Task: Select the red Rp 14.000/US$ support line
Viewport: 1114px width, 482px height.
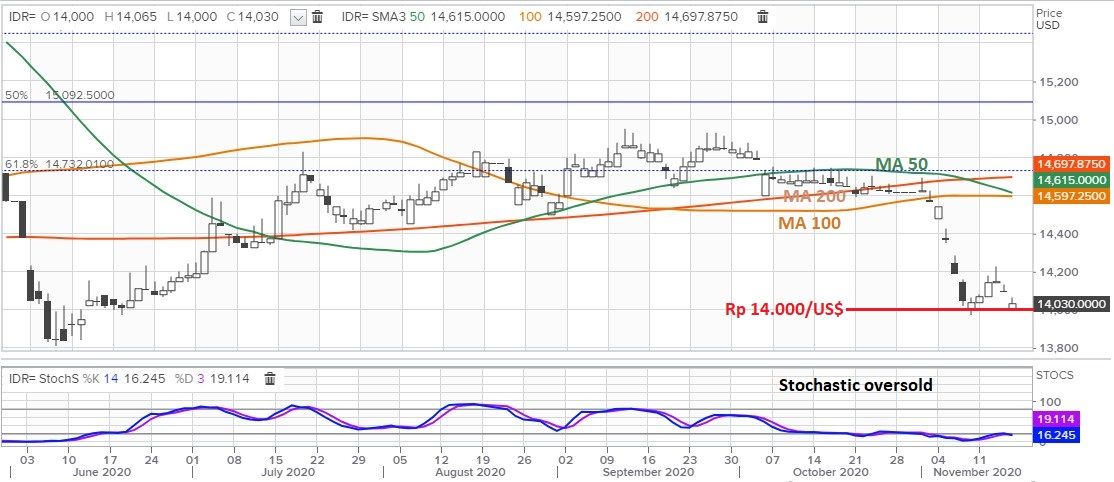Action: pos(930,310)
